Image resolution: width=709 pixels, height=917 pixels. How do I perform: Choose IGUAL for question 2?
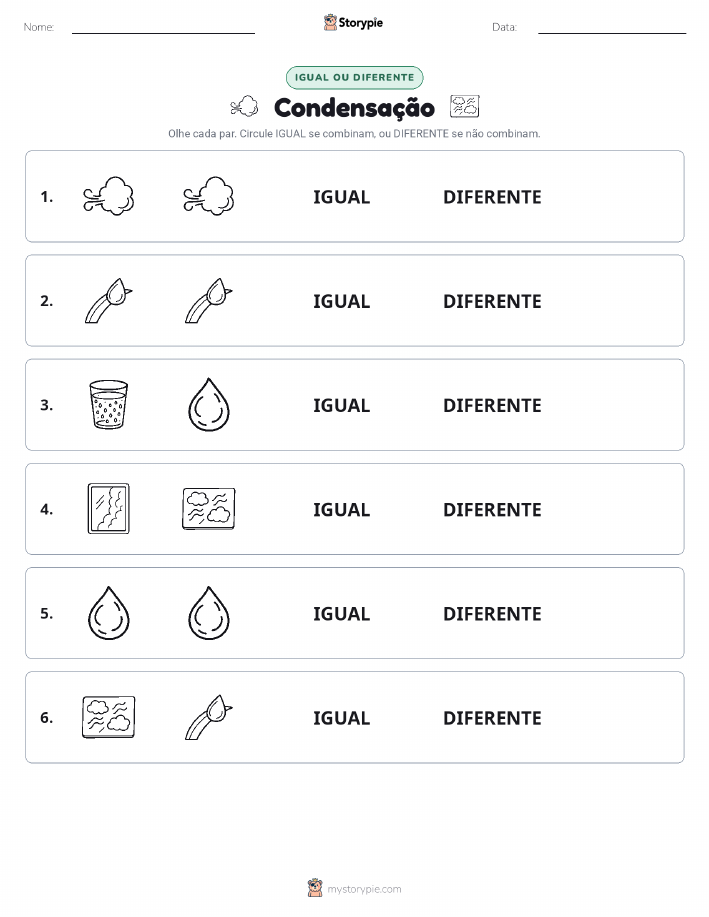342,301
